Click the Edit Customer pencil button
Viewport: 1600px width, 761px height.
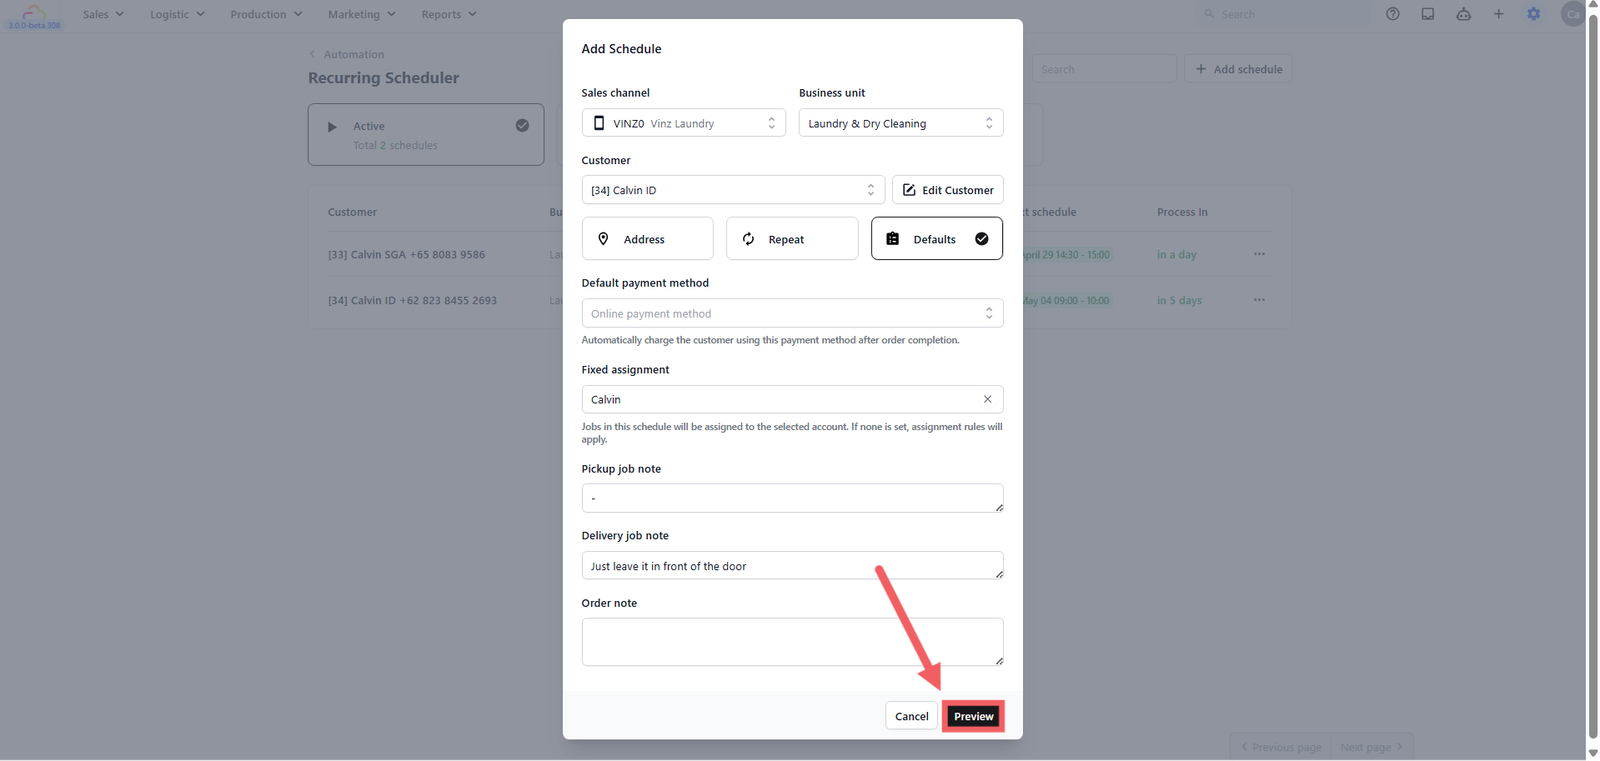947,190
